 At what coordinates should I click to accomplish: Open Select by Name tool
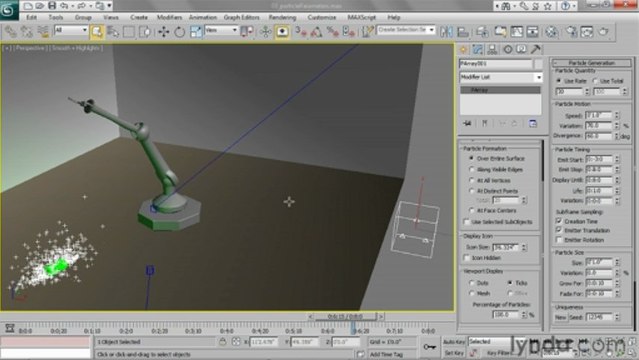tap(113, 31)
